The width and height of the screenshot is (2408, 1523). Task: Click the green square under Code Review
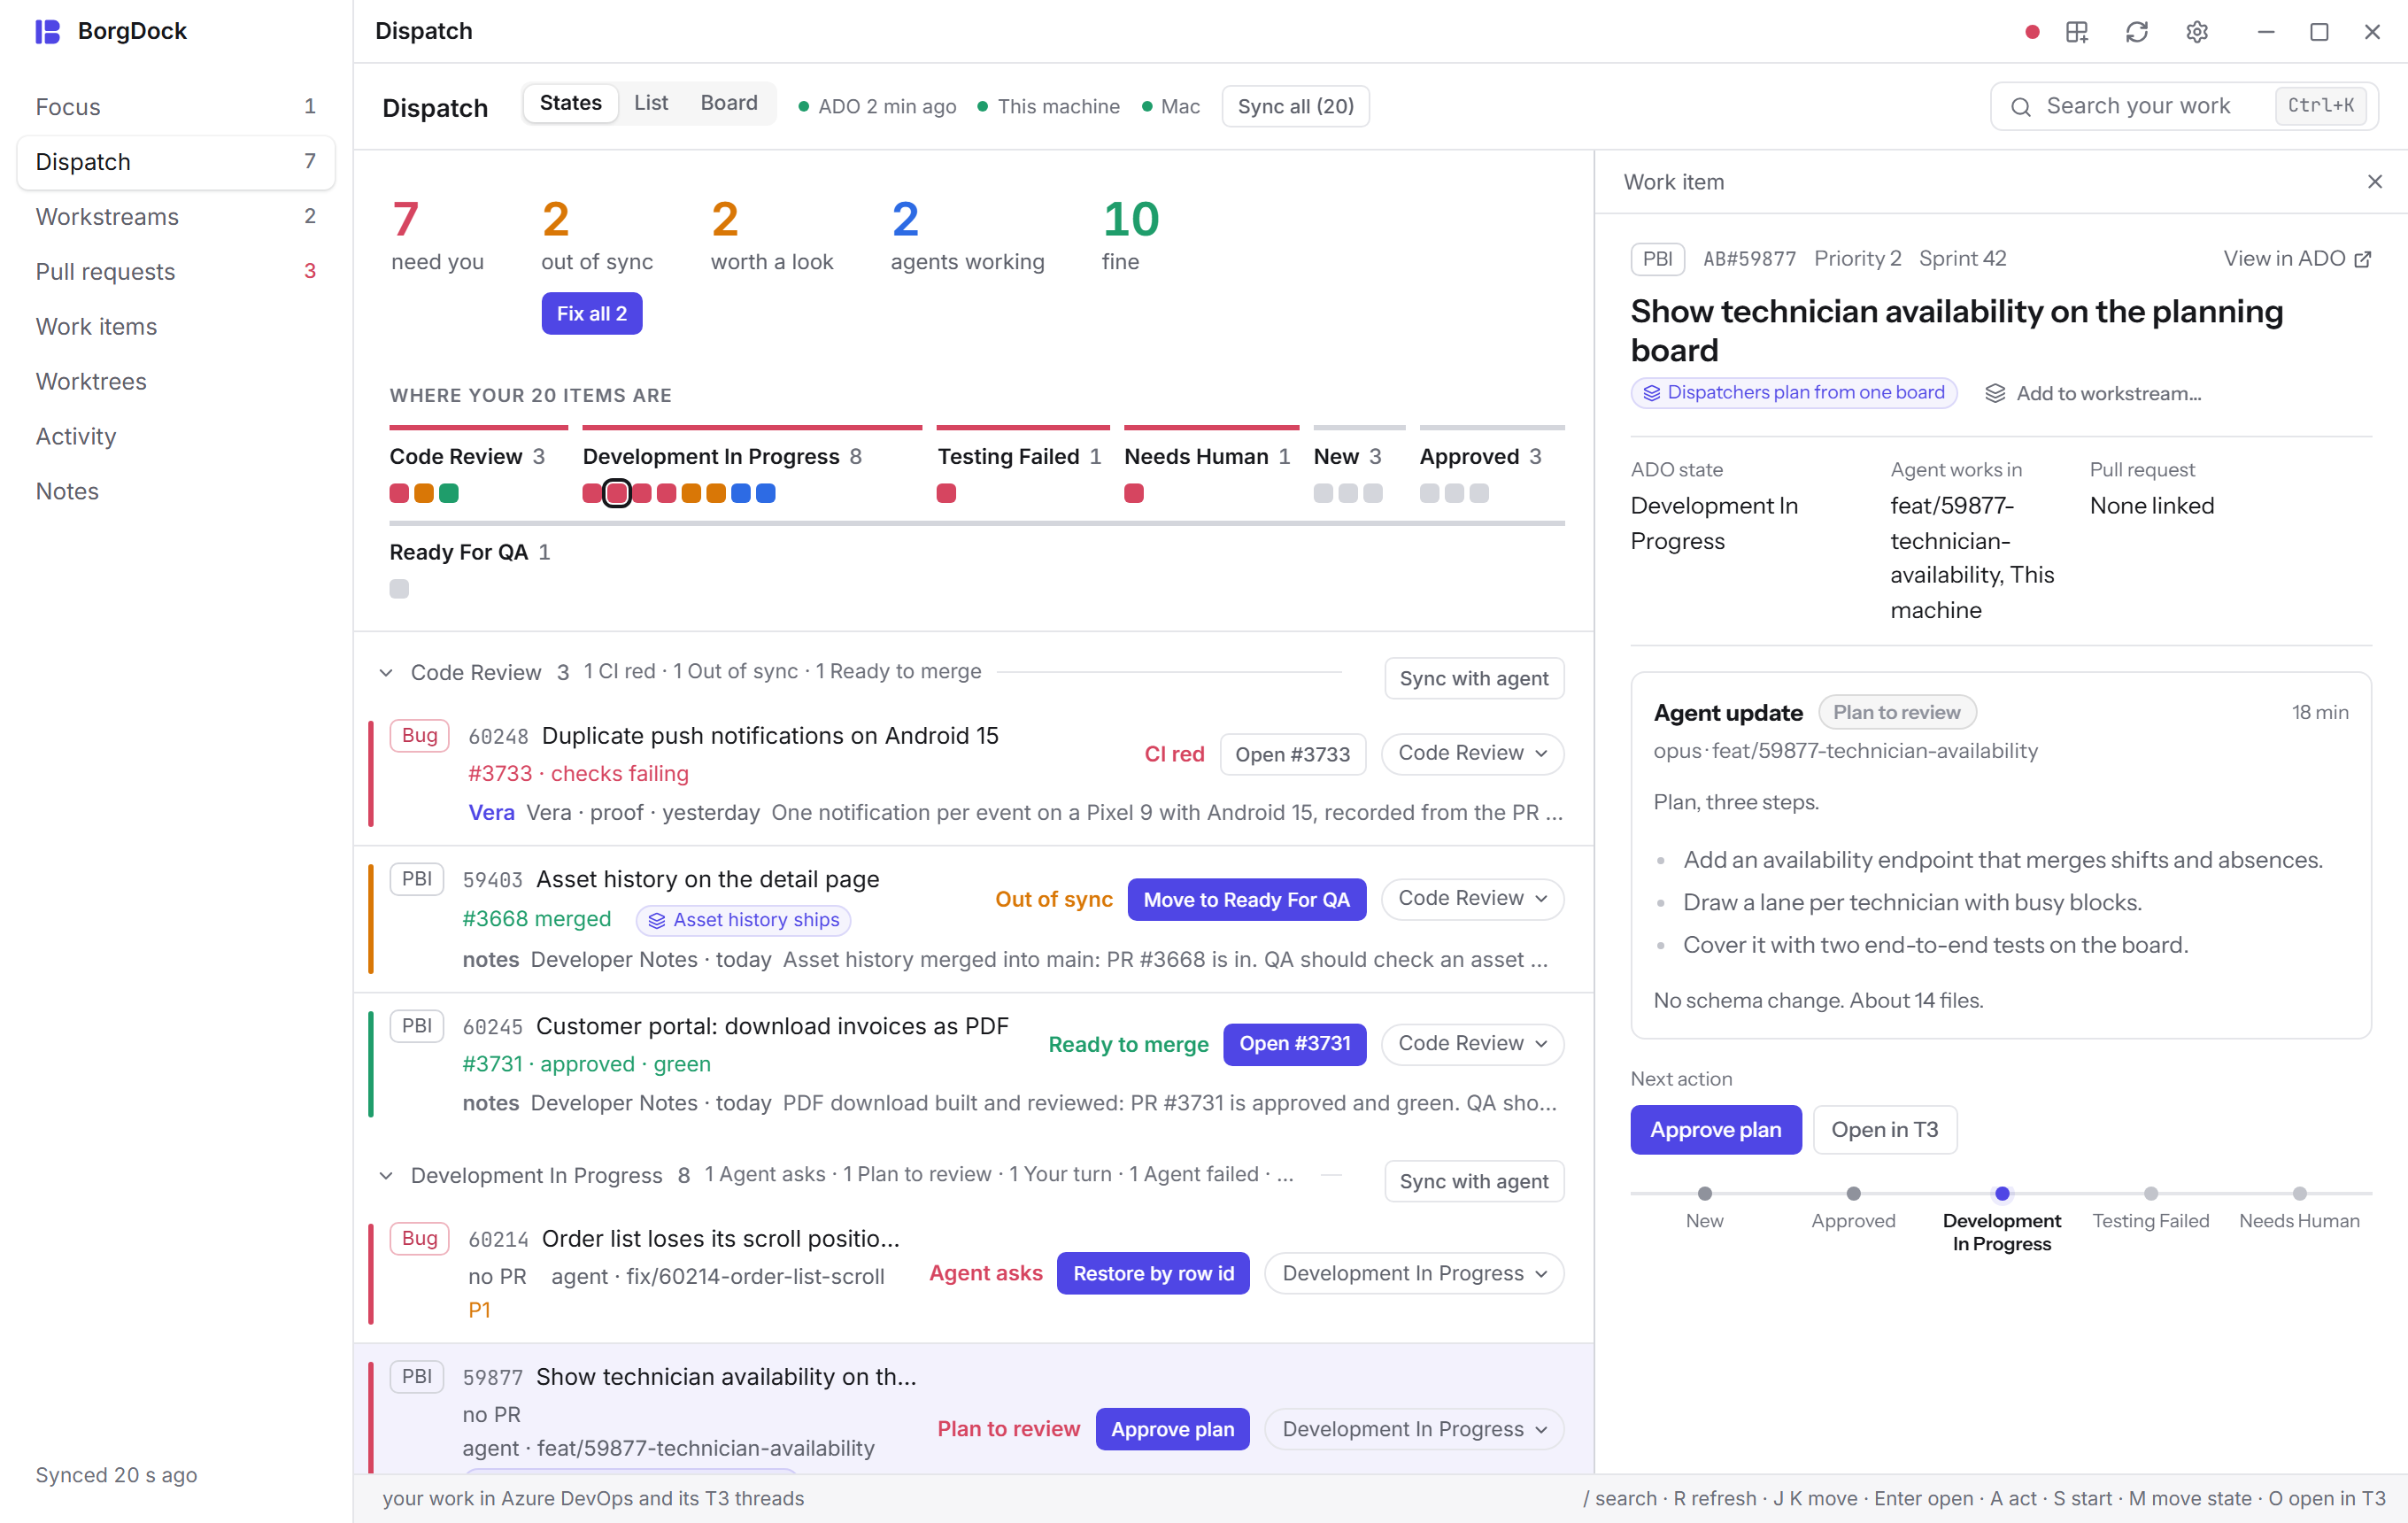(x=449, y=493)
